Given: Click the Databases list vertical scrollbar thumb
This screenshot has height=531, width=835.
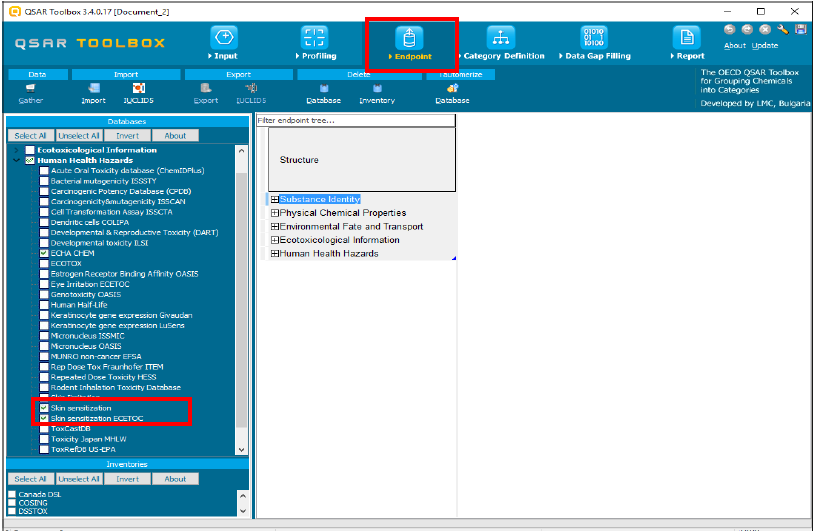Looking at the screenshot, I should [242, 300].
